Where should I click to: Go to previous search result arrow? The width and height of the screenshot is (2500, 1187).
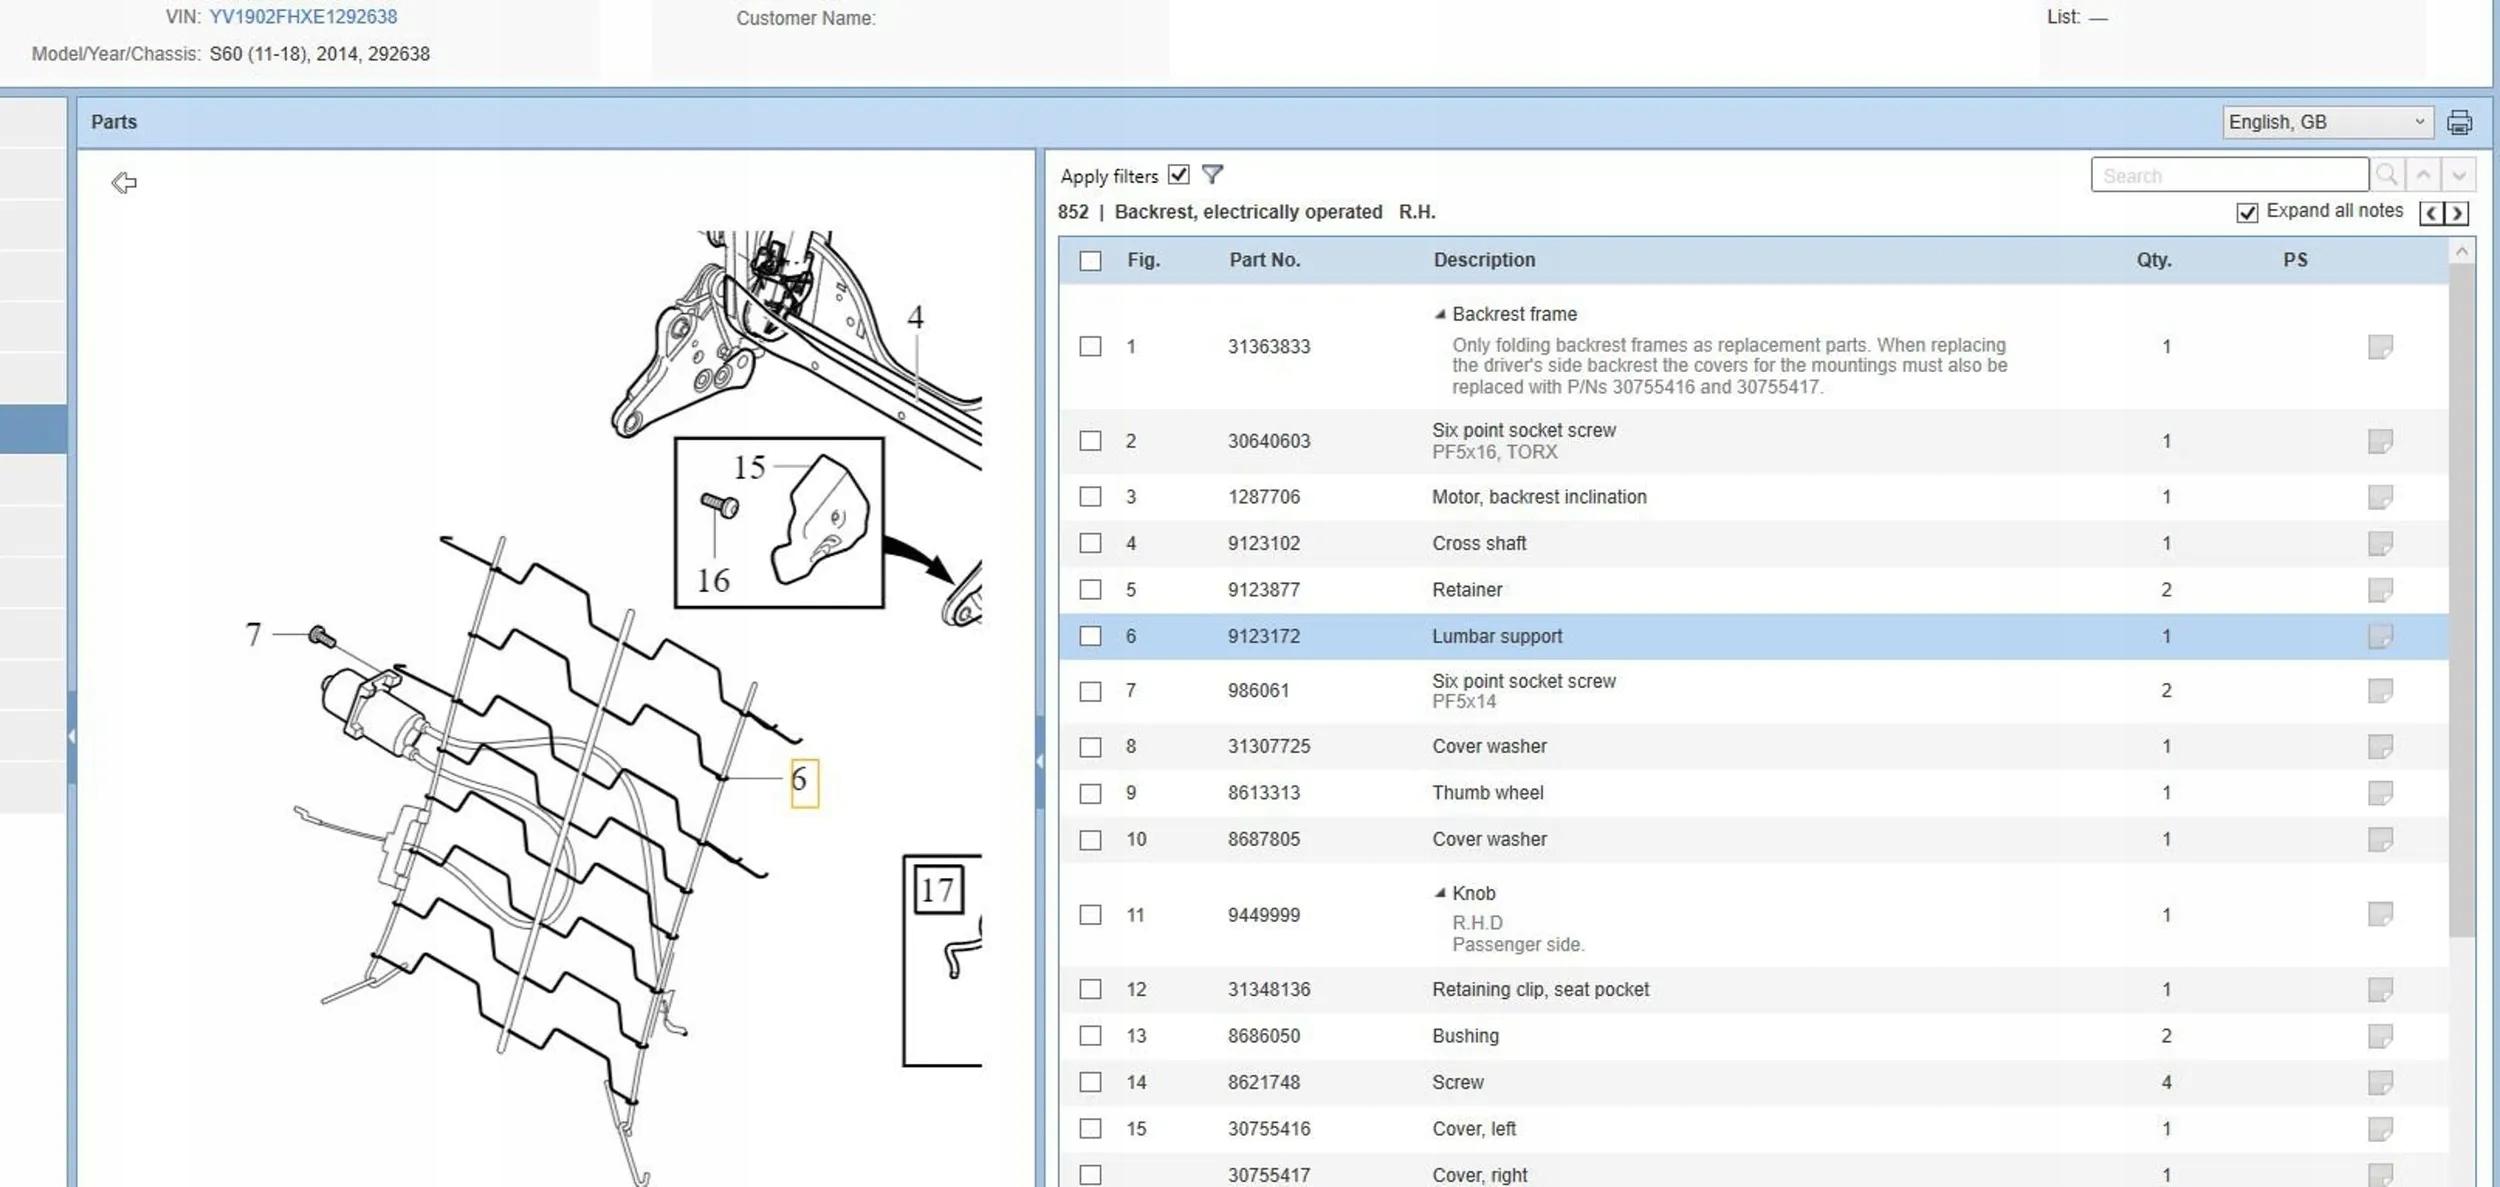click(2423, 175)
